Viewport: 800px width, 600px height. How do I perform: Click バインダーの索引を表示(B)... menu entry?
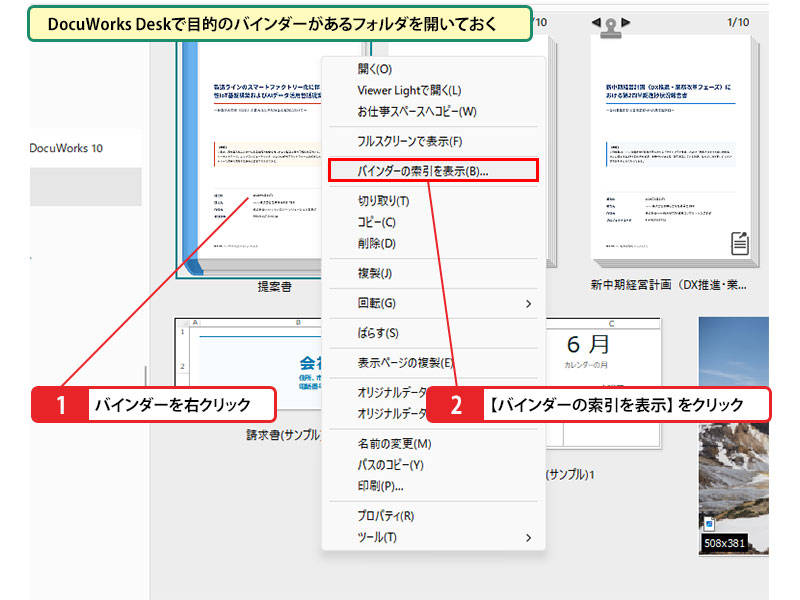(x=433, y=170)
